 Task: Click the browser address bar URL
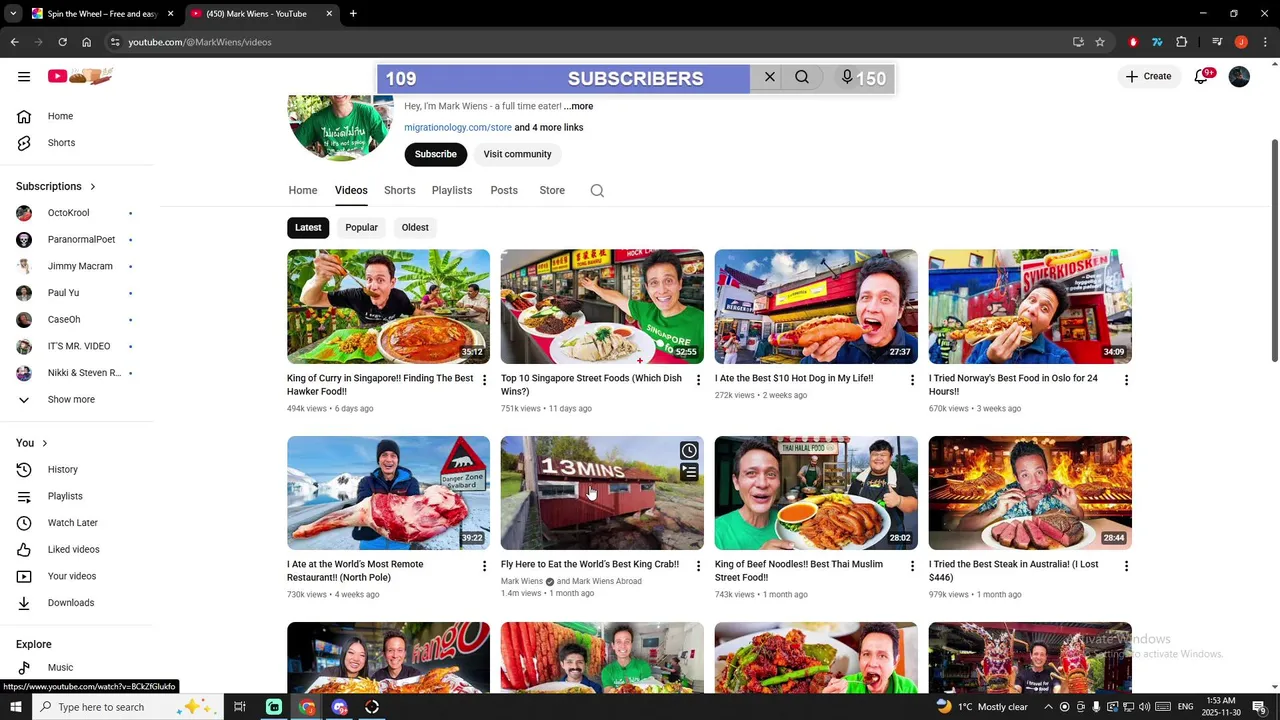click(x=200, y=42)
